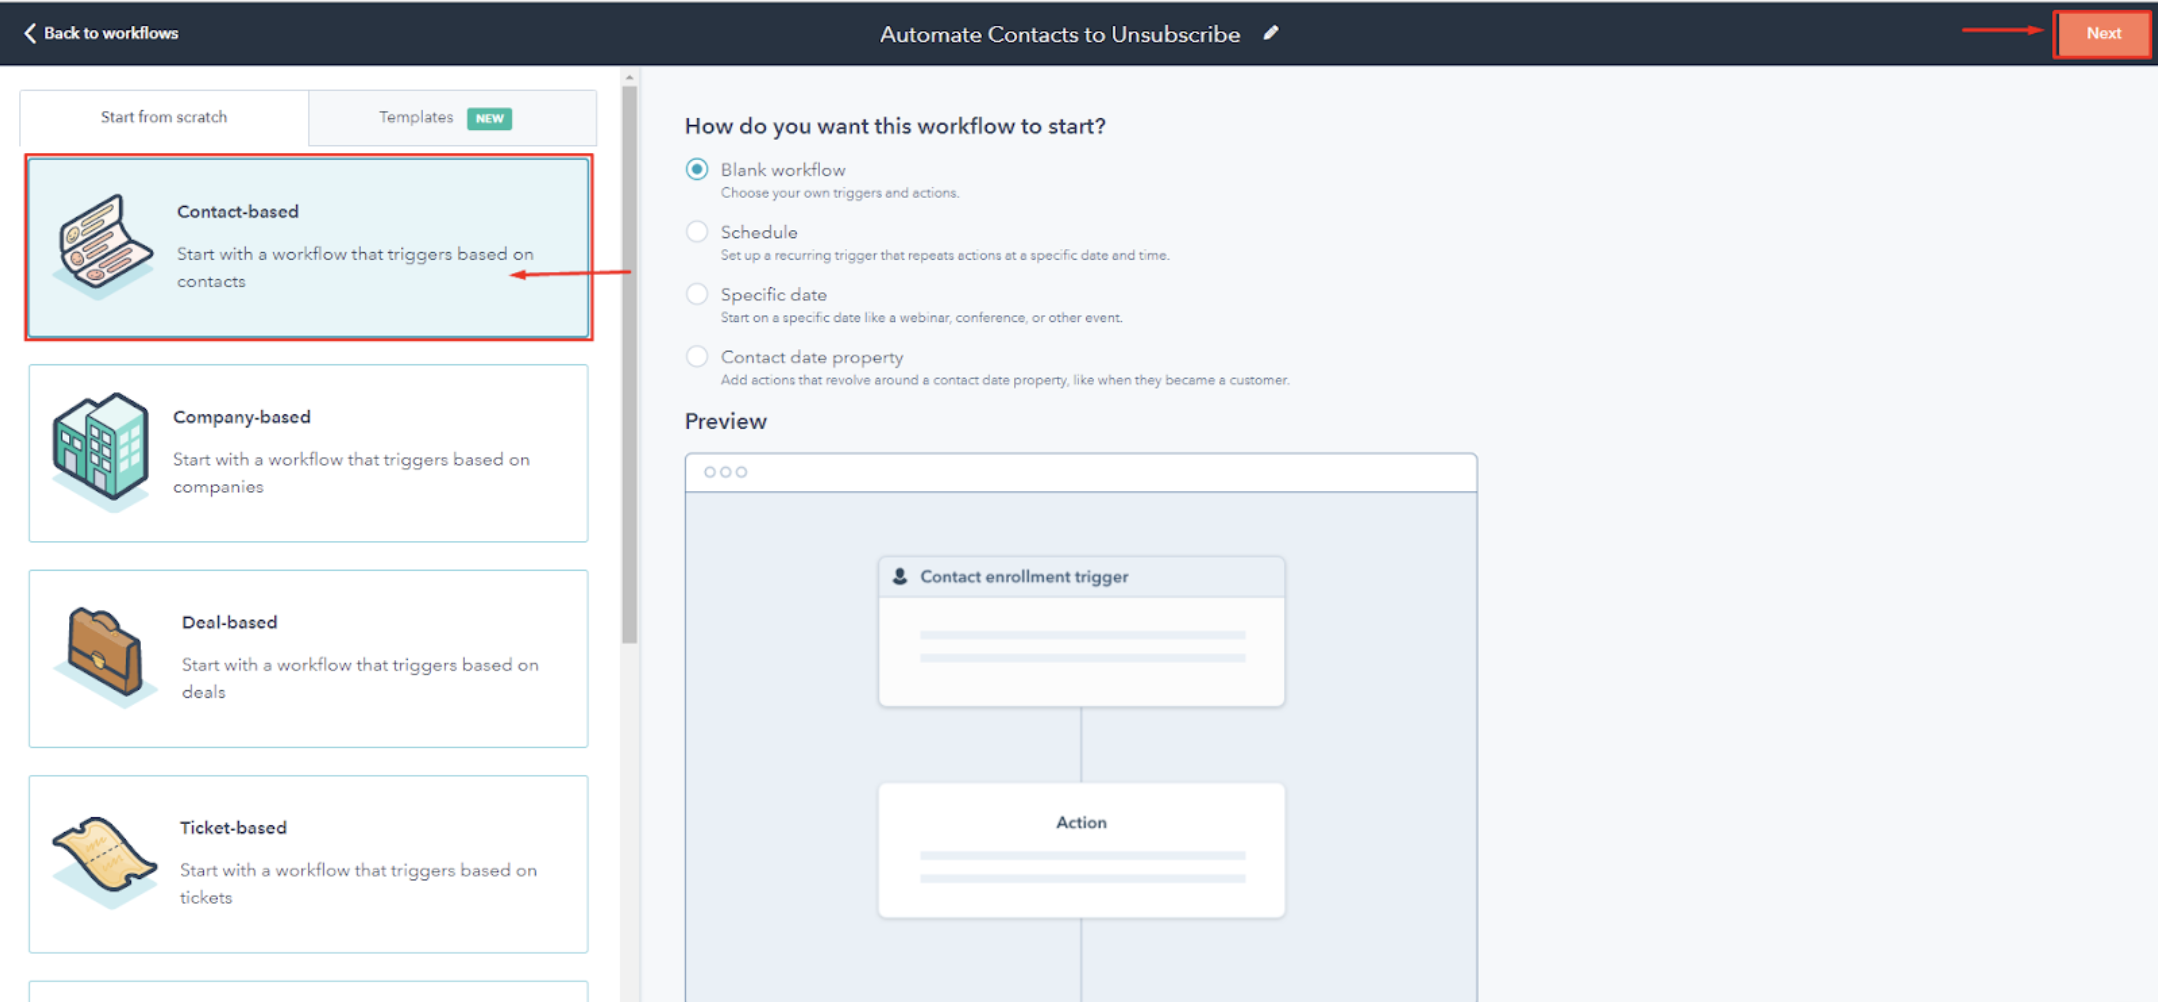Switch to the Templates tab
2158x1002 pixels.
(452, 118)
